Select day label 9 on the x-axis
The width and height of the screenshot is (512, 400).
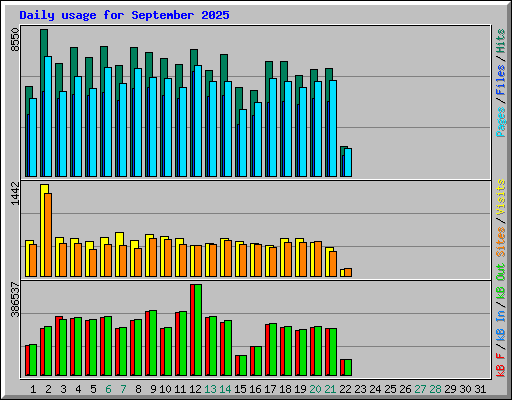coord(153,389)
